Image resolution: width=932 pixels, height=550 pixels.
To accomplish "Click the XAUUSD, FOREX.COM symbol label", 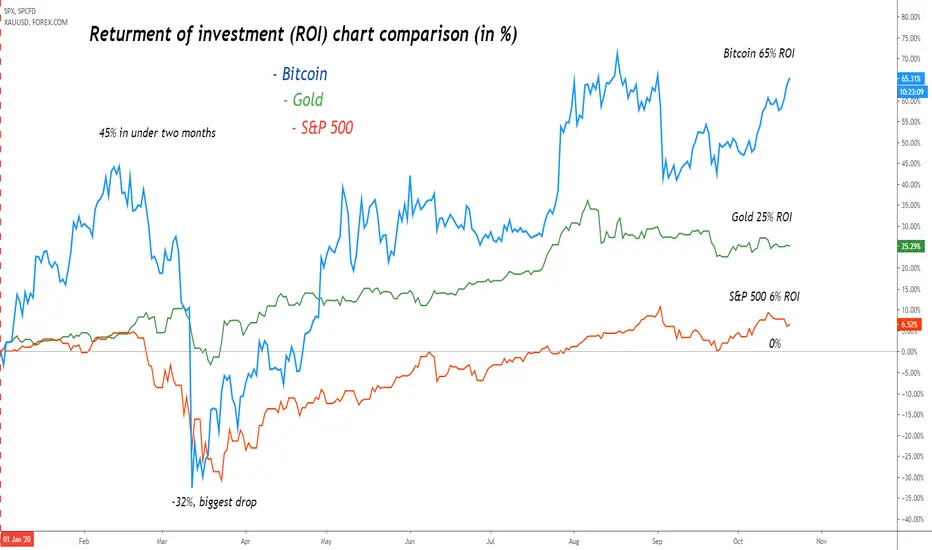I will [x=36, y=23].
